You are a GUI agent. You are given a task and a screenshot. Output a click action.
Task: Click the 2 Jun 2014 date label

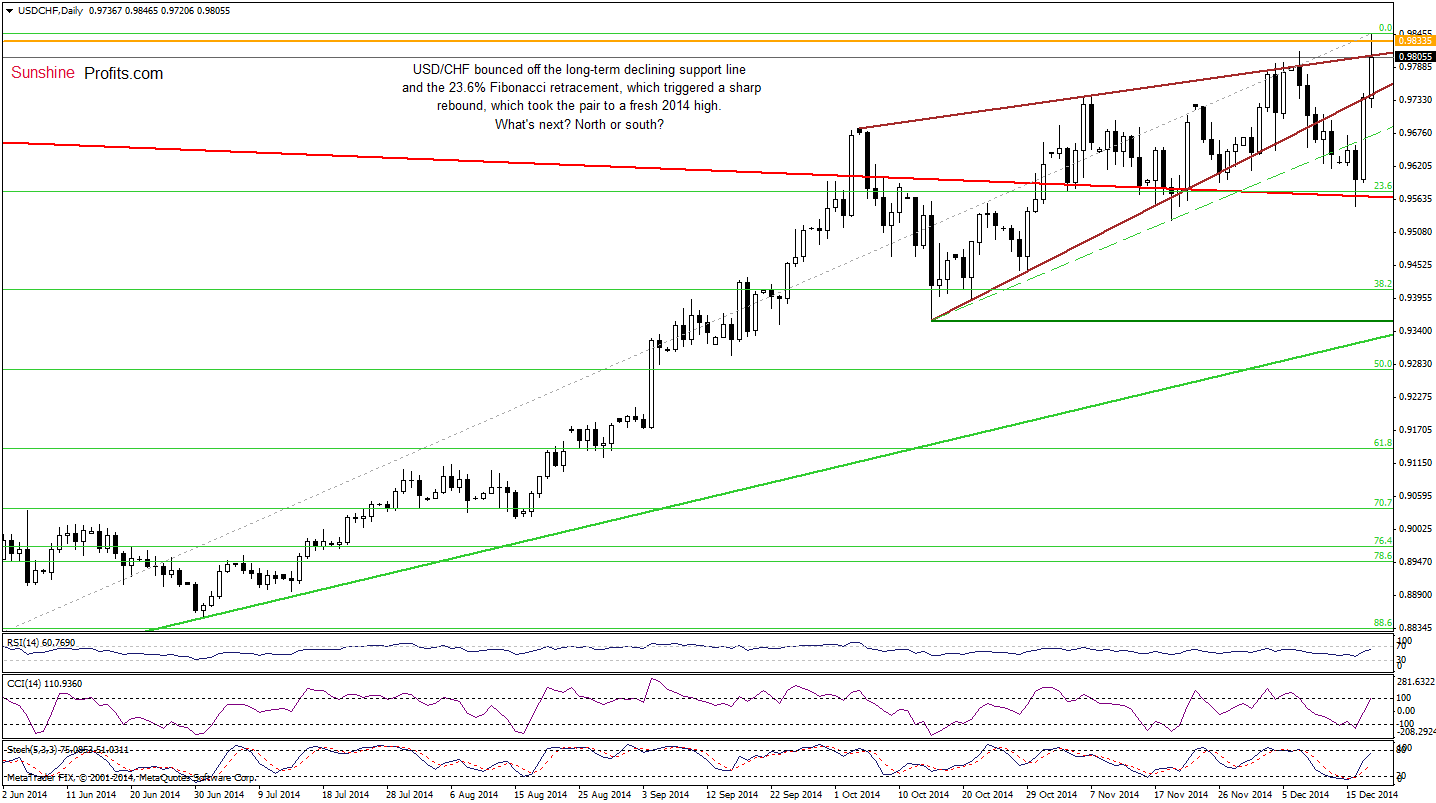click(25, 794)
